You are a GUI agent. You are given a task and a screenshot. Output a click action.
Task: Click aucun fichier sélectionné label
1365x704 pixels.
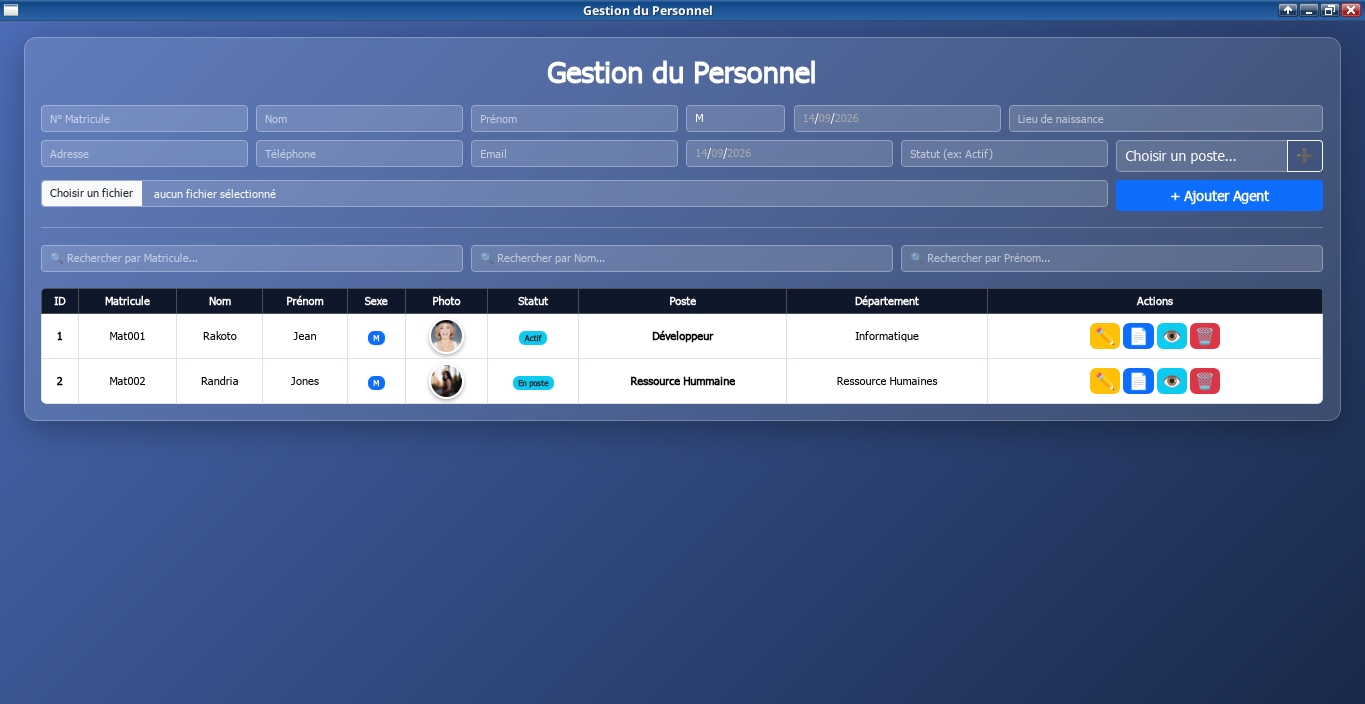coord(215,194)
